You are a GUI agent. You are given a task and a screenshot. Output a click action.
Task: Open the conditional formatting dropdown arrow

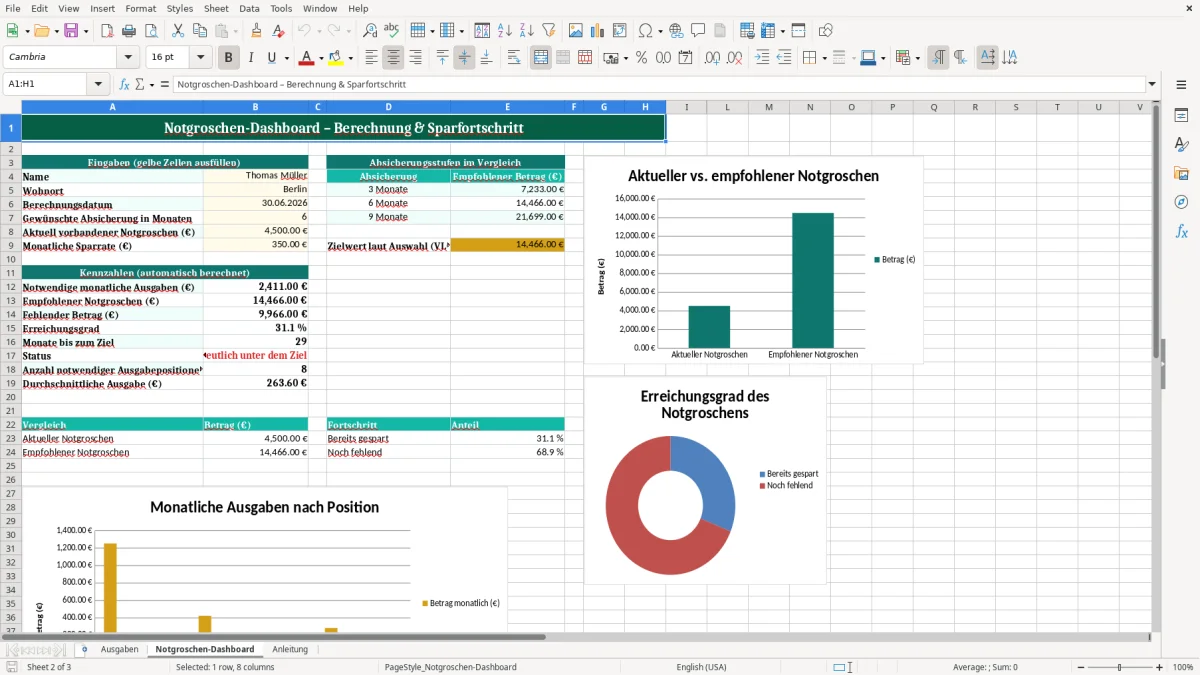click(x=917, y=58)
